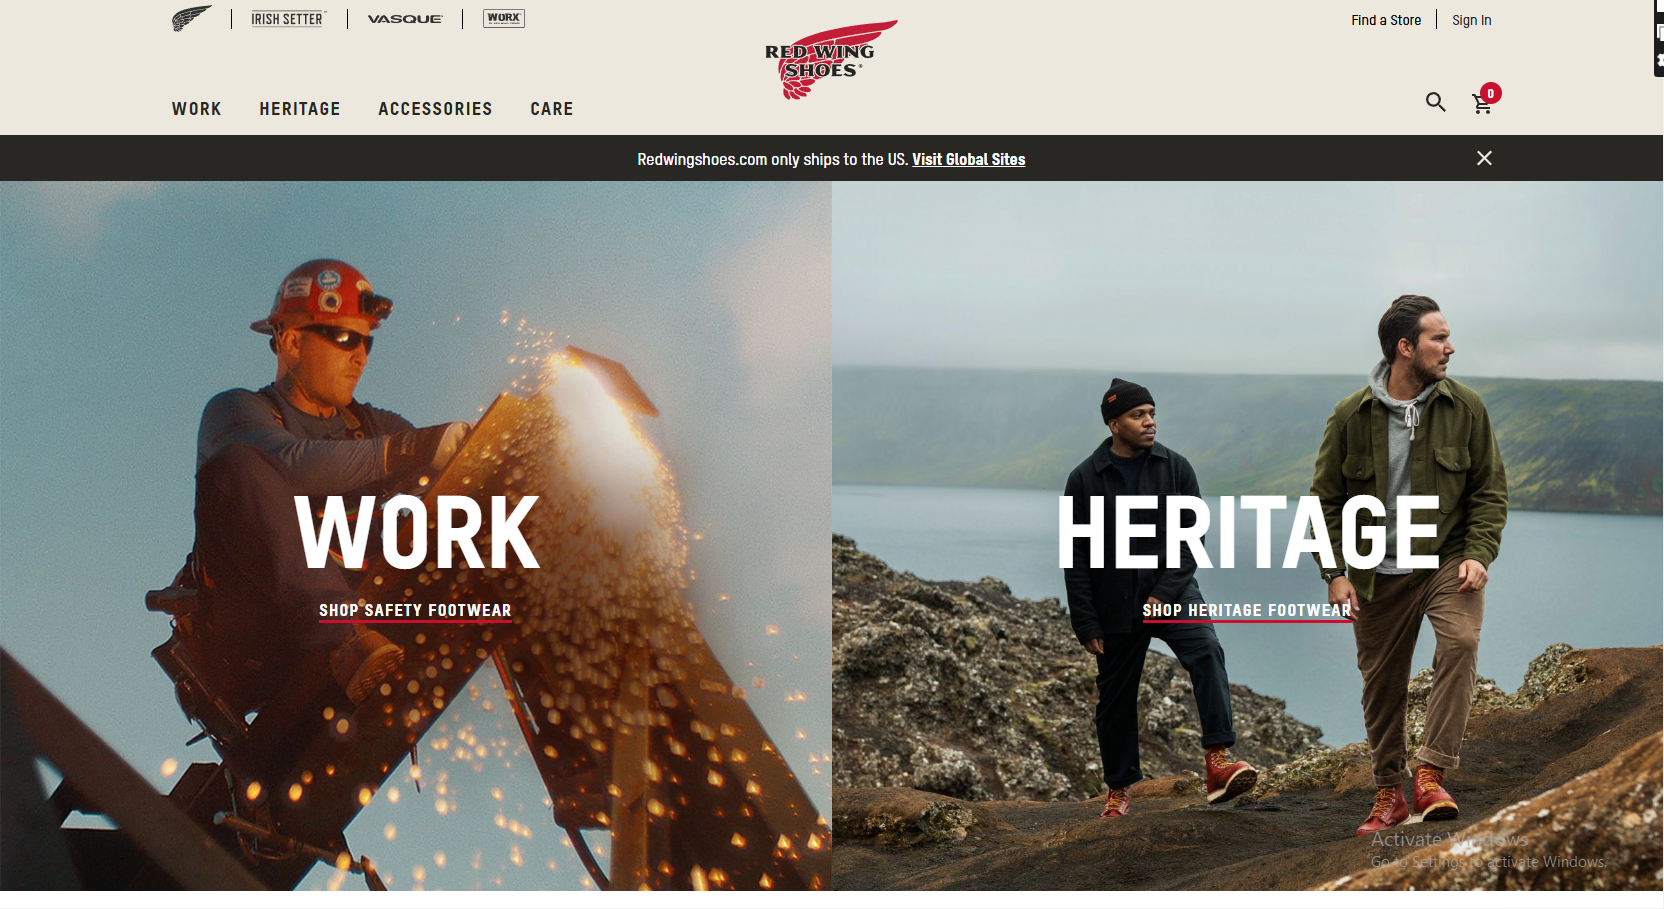
Task: Select the large WORK hero image heading
Action: tap(417, 533)
